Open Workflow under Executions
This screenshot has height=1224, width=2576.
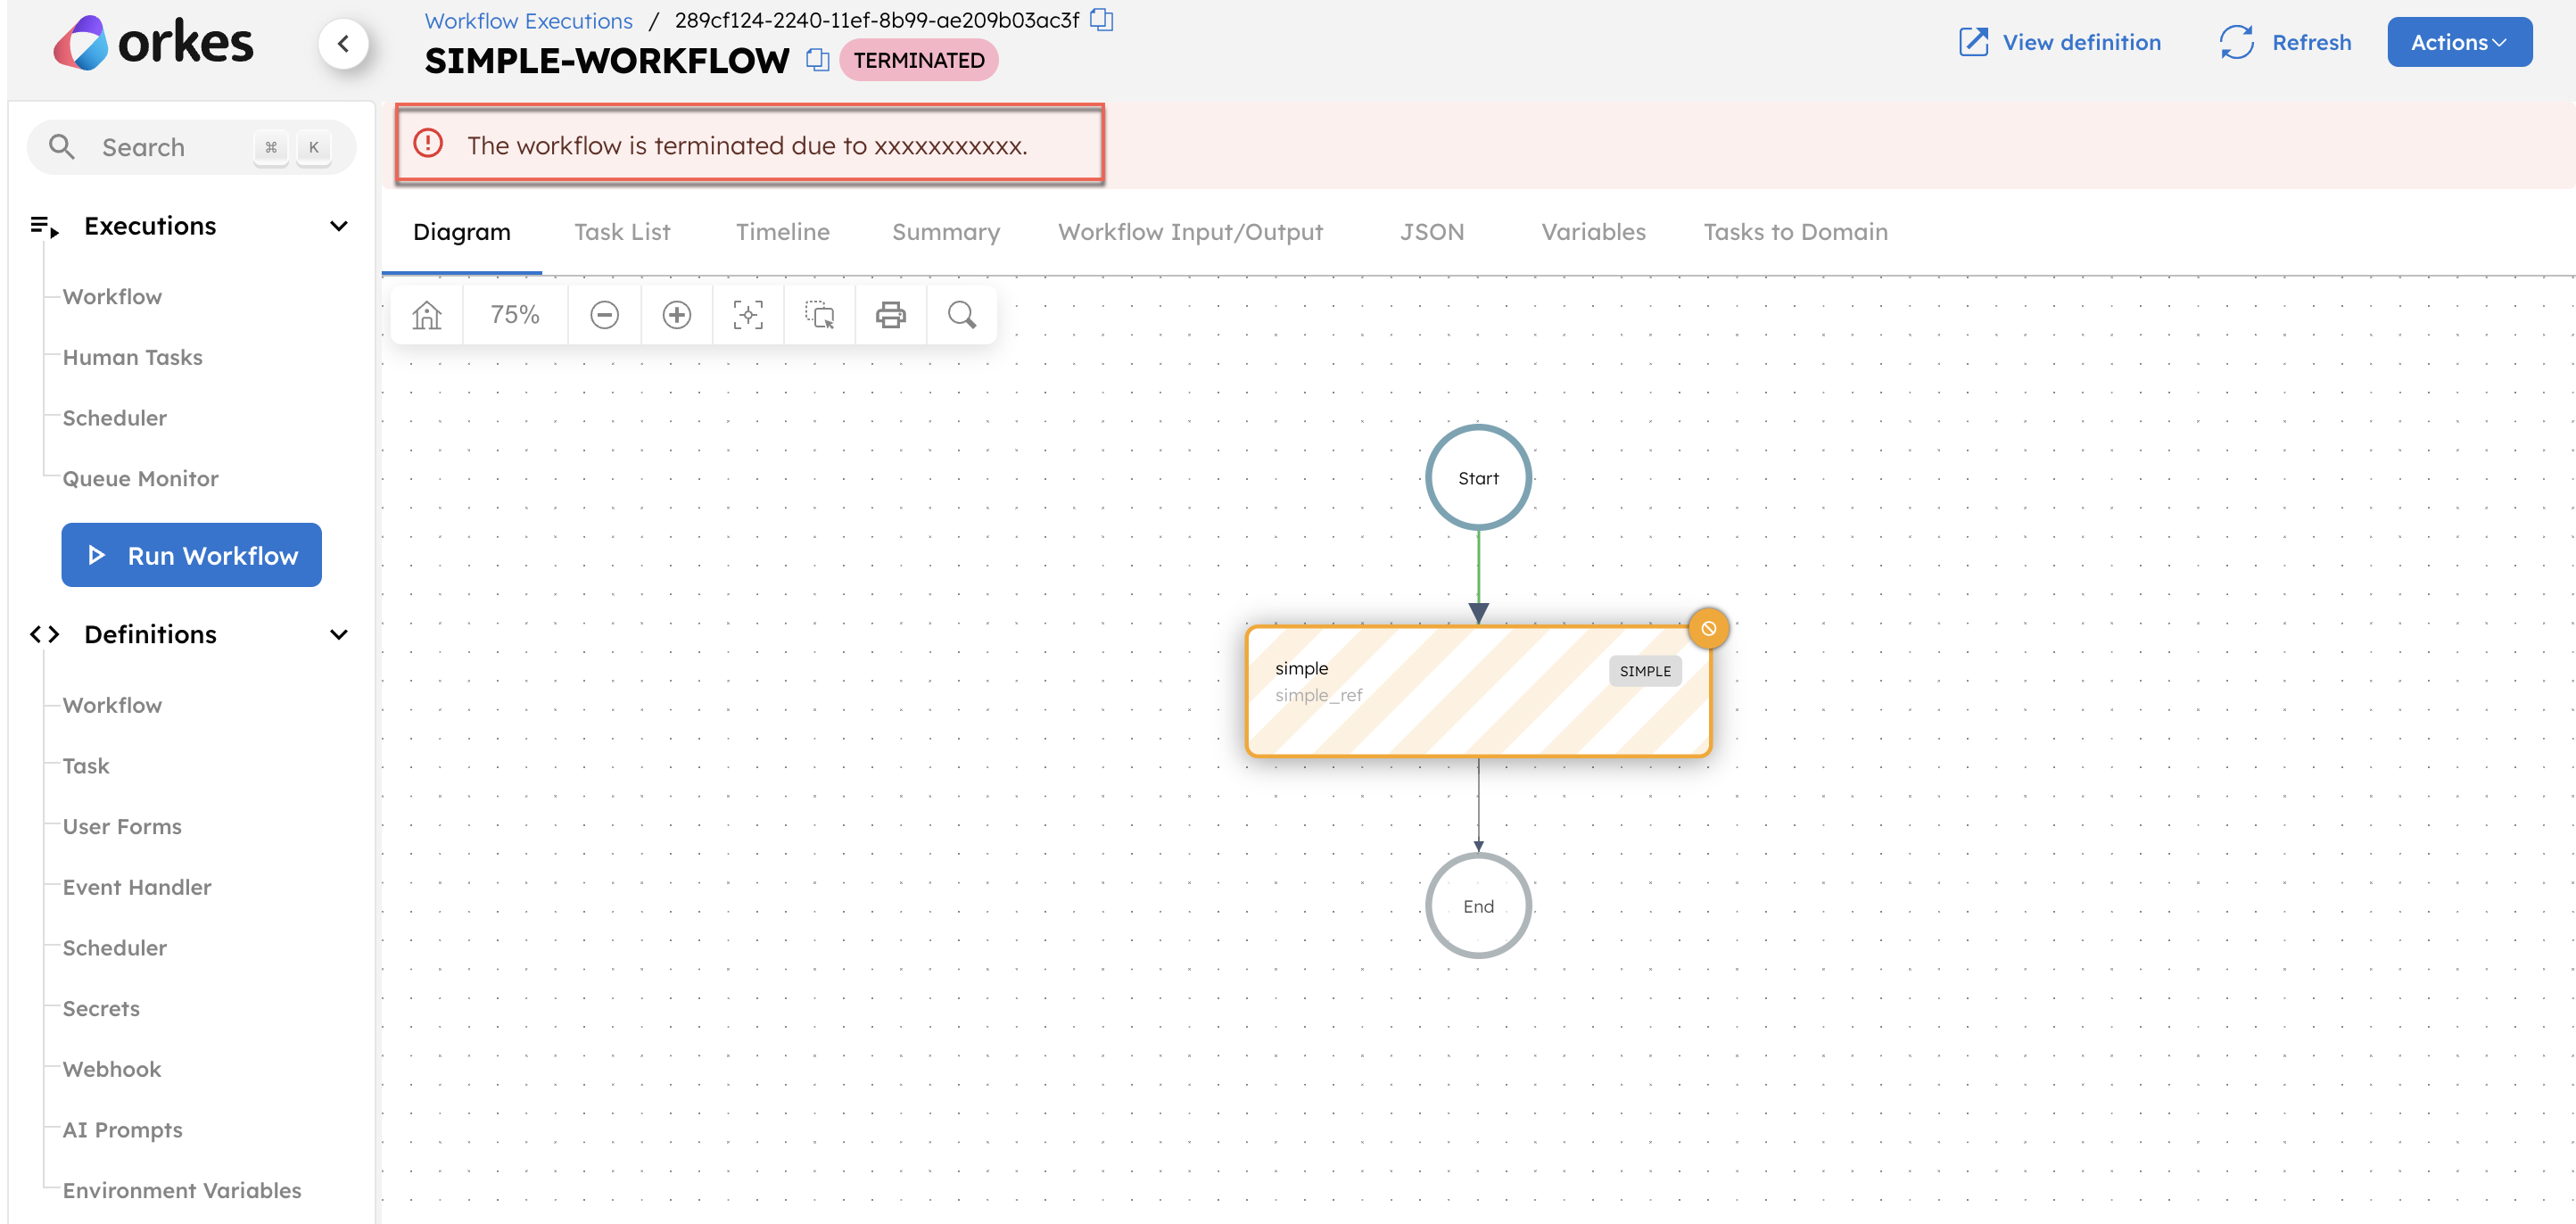click(112, 297)
